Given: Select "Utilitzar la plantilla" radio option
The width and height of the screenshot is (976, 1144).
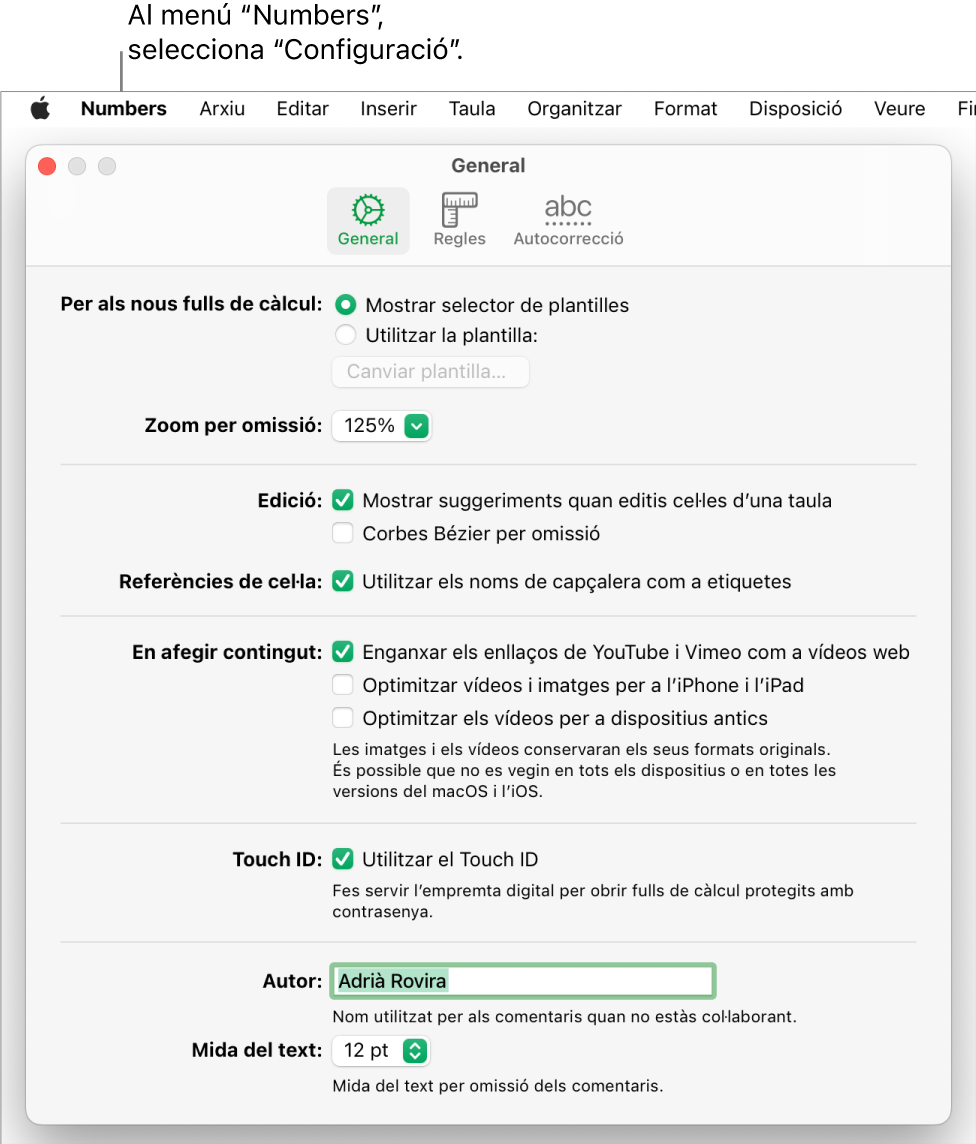Looking at the screenshot, I should point(345,336).
